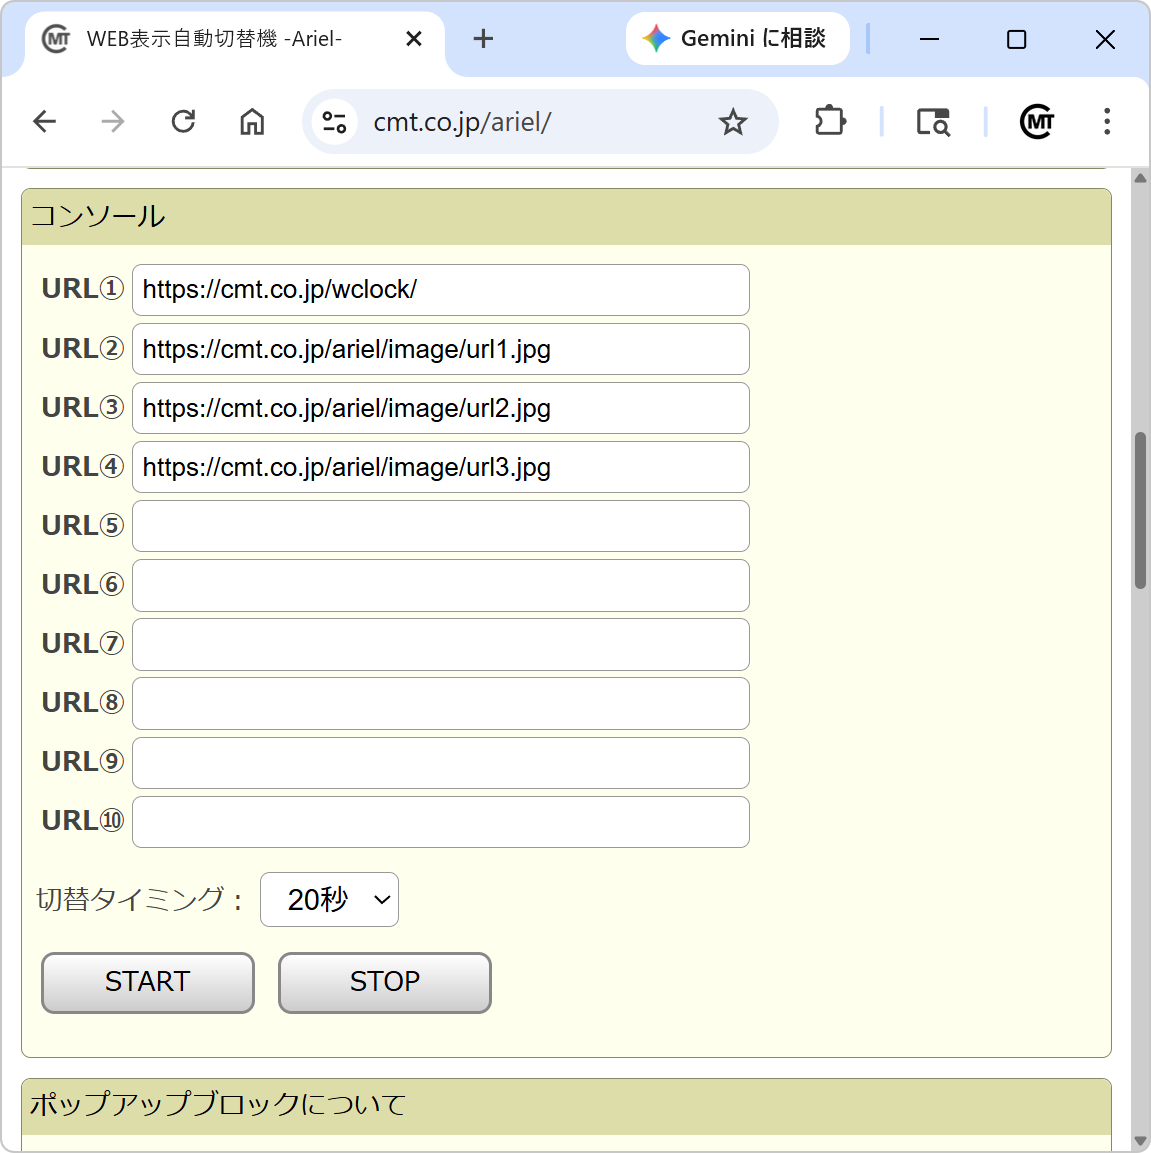Bookmark this page with the star icon
The image size is (1151, 1153).
(733, 122)
